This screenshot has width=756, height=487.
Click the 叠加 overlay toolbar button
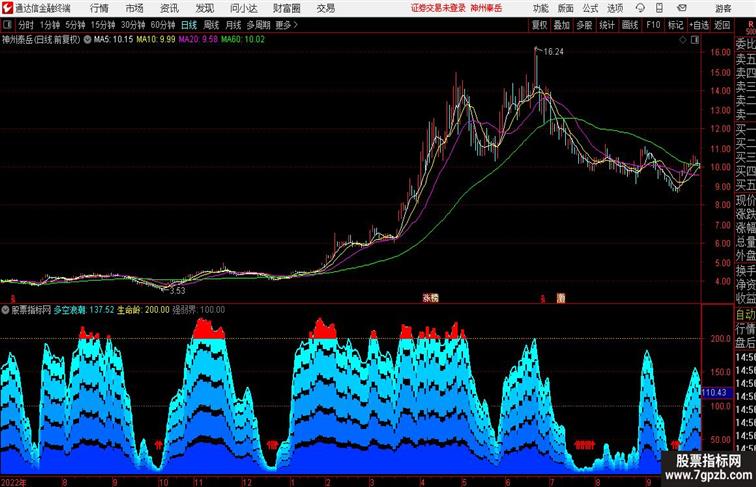(562, 25)
